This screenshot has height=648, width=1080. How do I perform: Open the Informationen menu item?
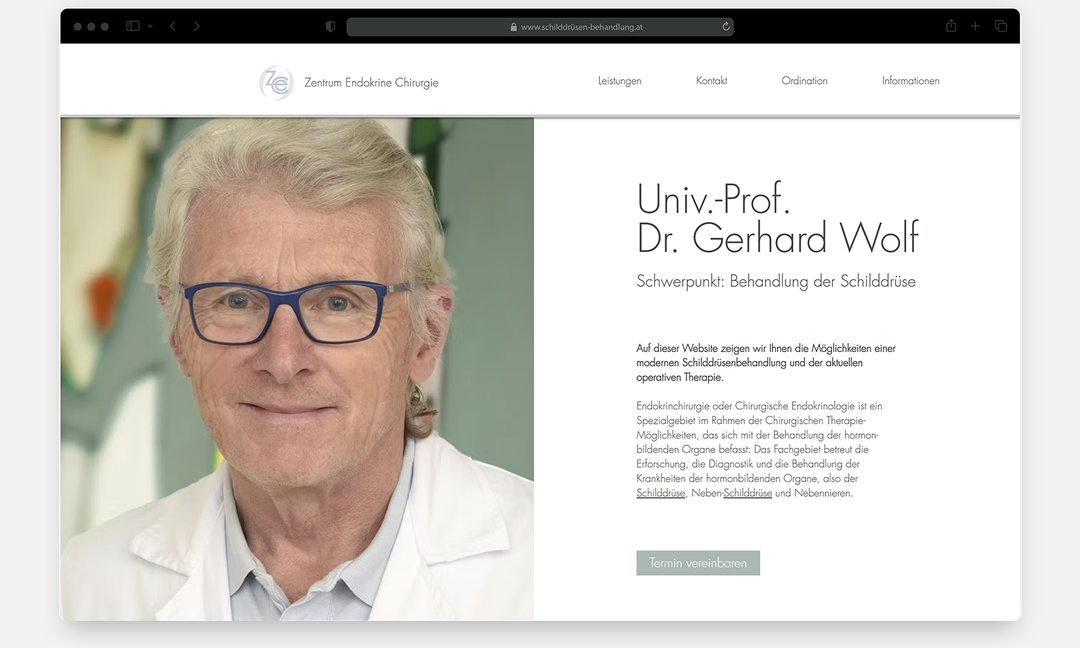(x=911, y=81)
